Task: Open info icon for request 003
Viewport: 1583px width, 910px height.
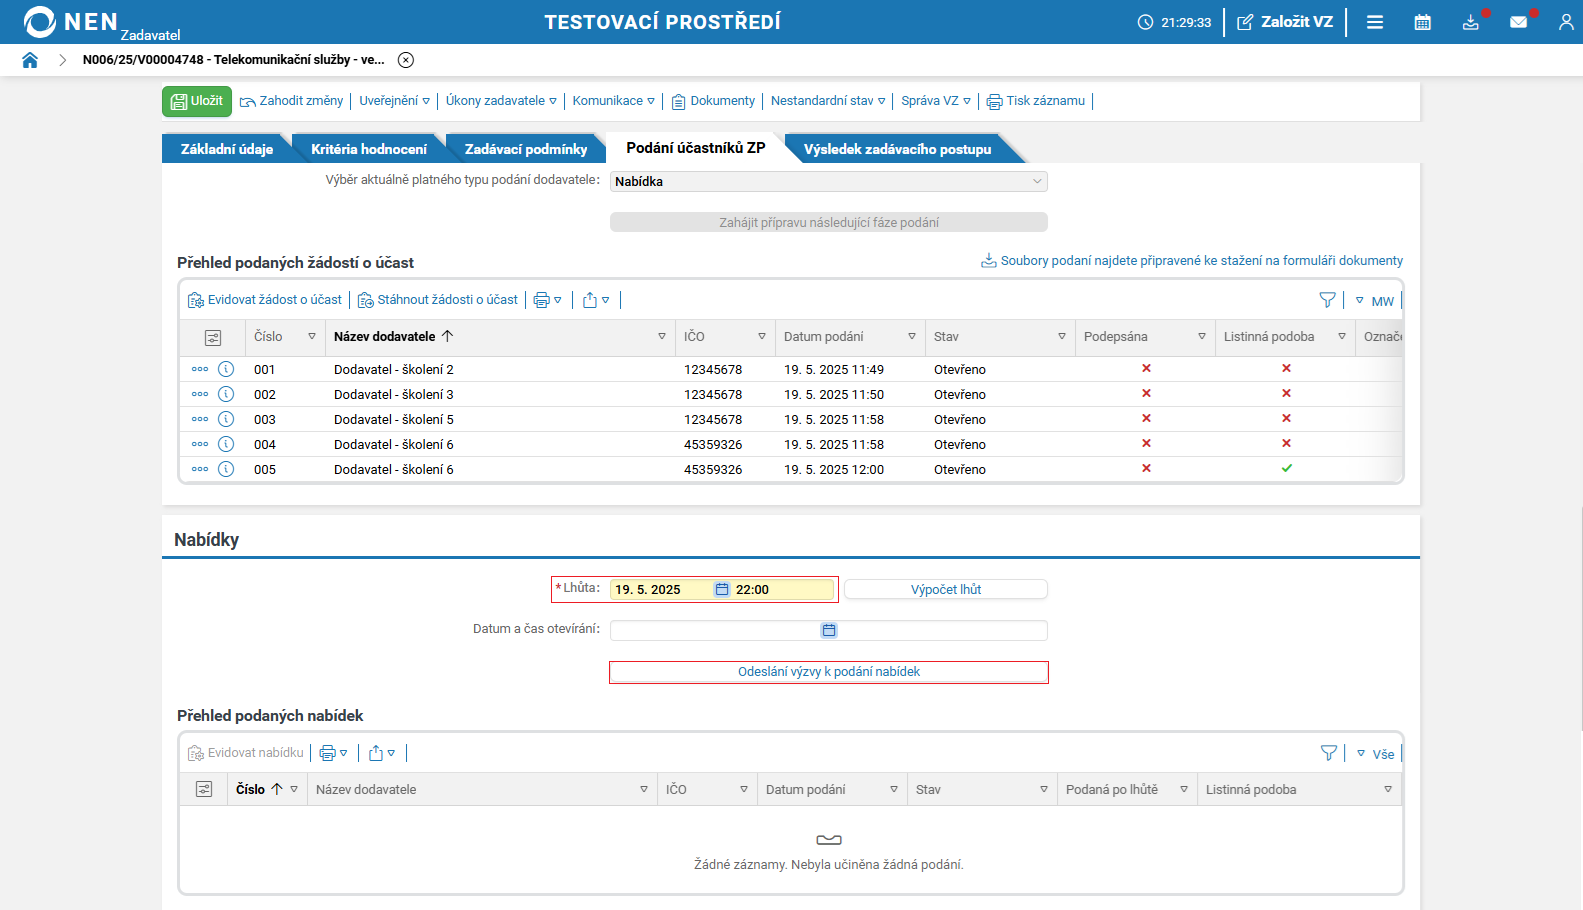Action: pyautogui.click(x=226, y=419)
